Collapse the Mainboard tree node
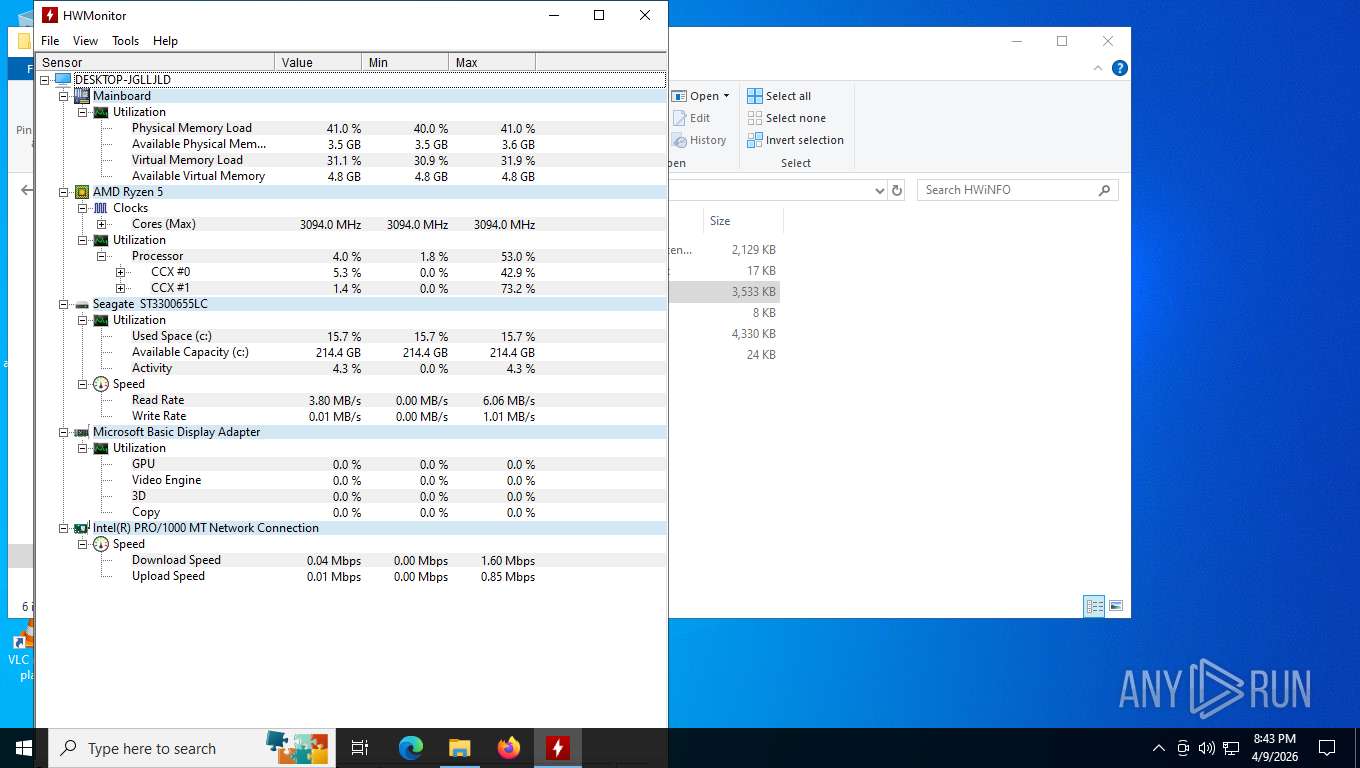Image resolution: width=1360 pixels, height=768 pixels. pyautogui.click(x=63, y=96)
